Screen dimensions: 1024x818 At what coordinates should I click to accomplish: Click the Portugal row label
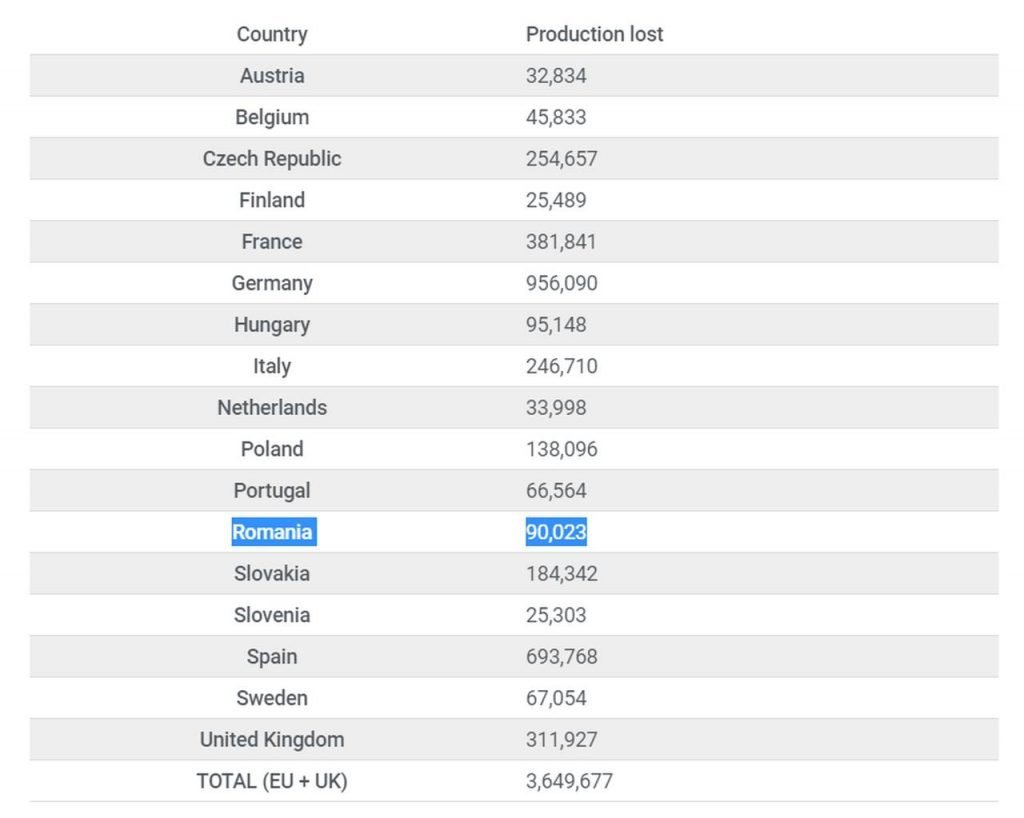point(272,490)
